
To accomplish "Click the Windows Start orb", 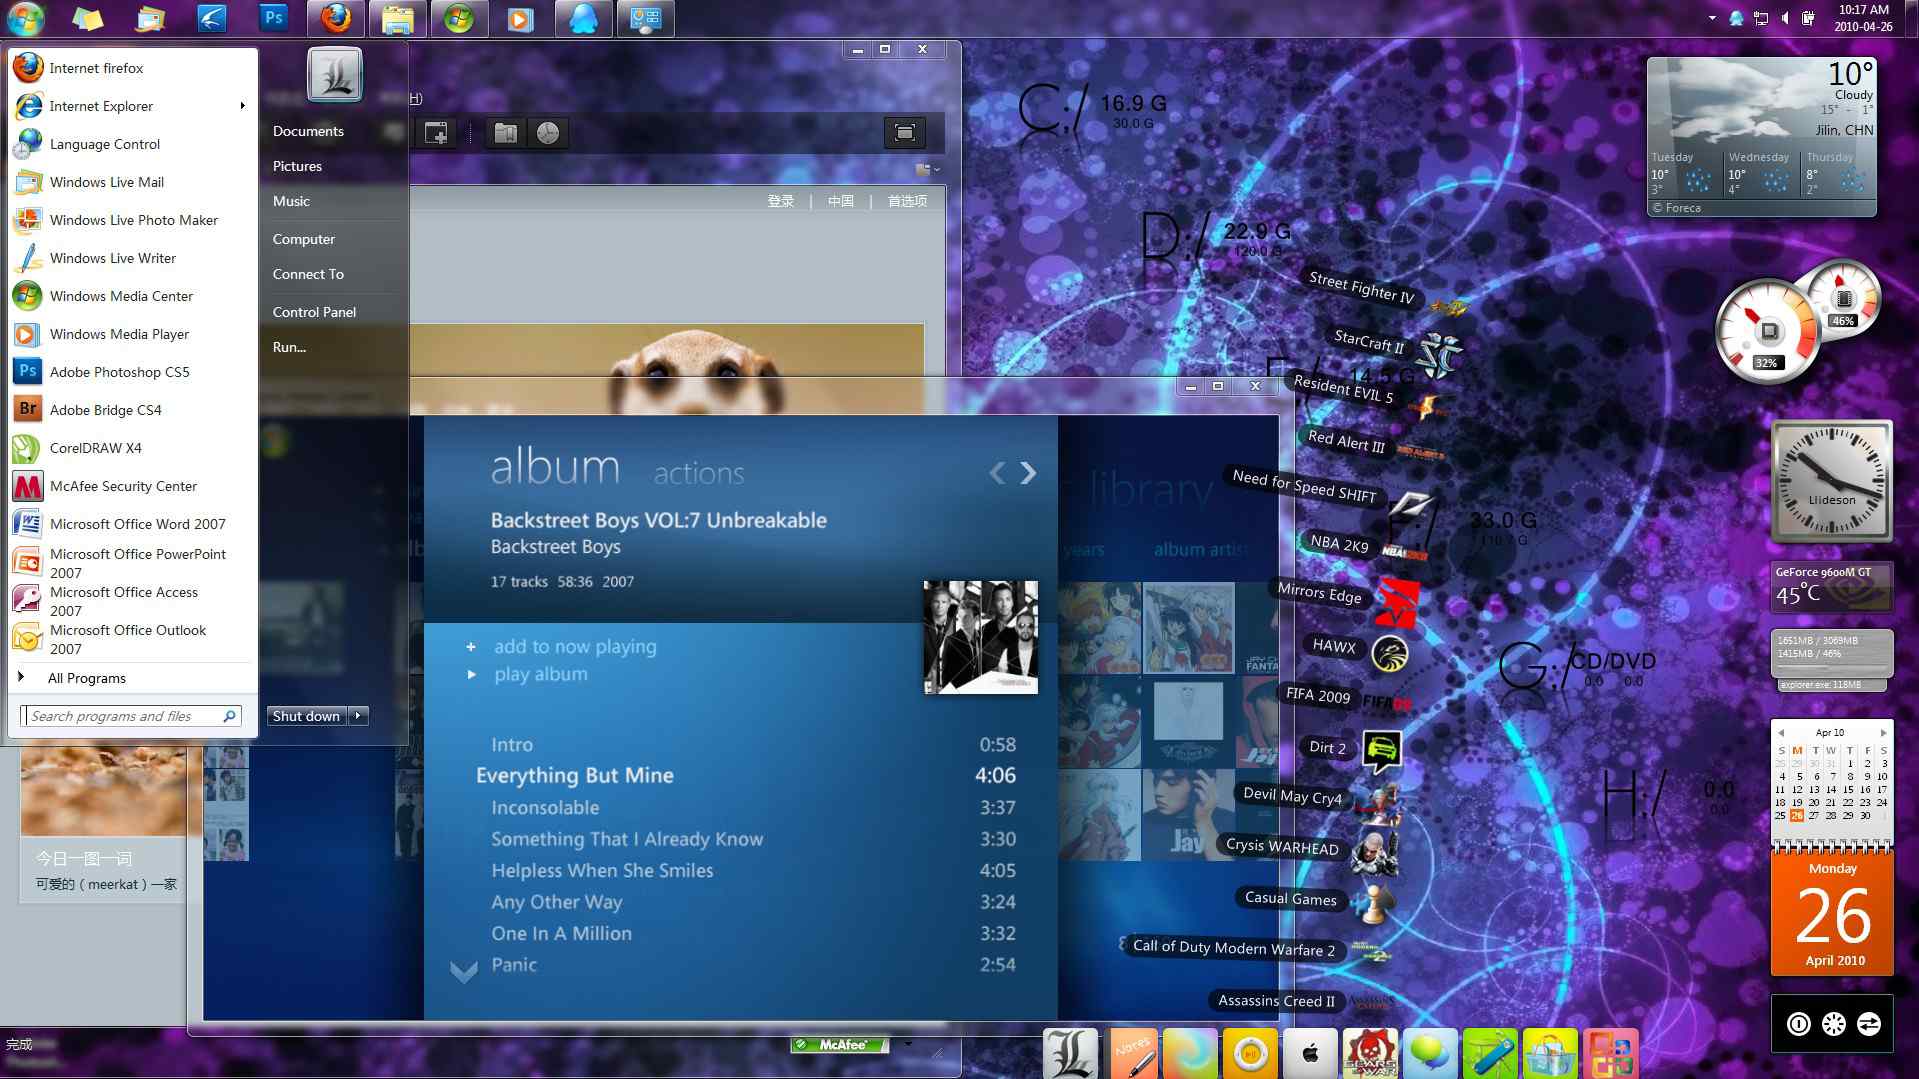I will coord(26,18).
